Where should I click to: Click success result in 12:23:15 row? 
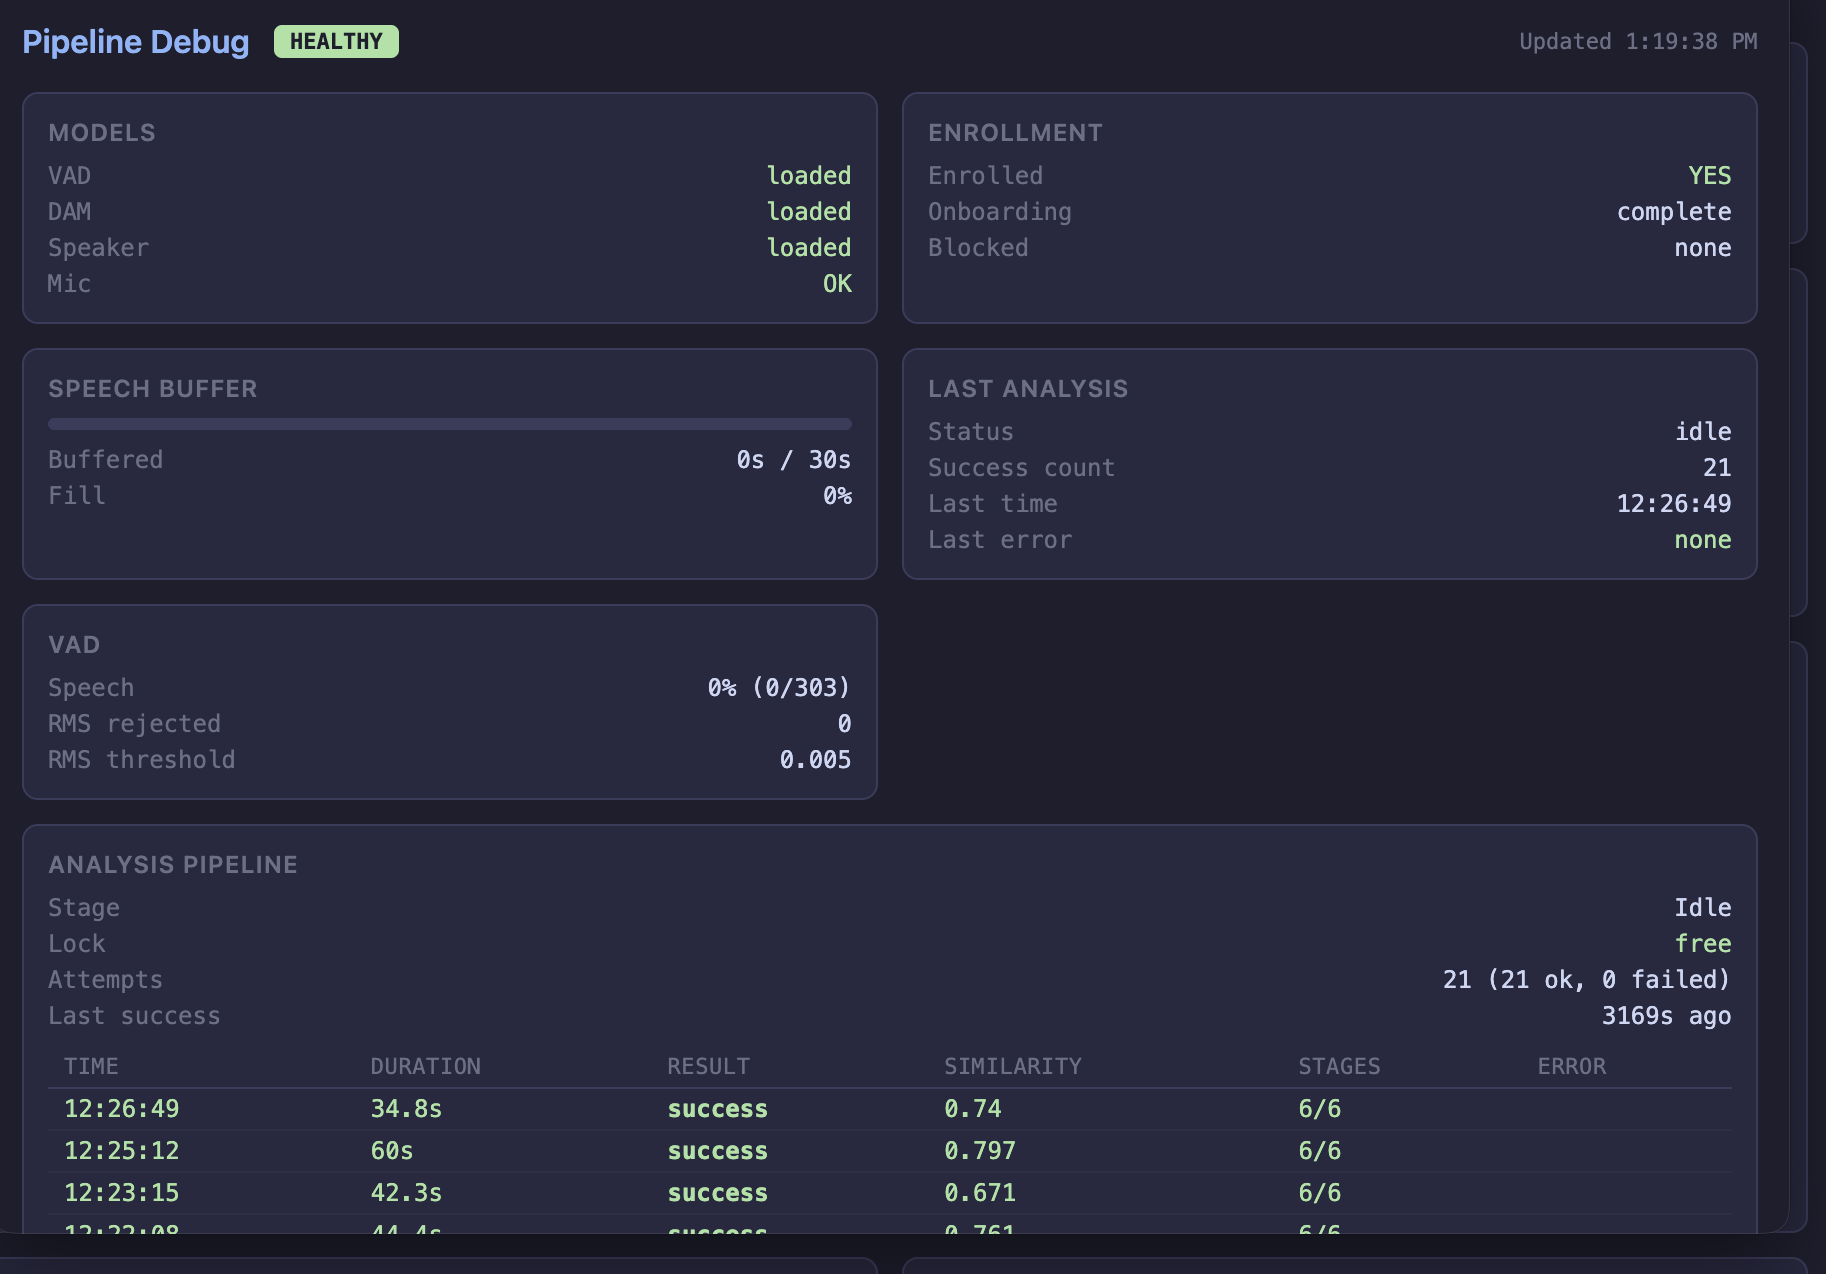[x=717, y=1193]
